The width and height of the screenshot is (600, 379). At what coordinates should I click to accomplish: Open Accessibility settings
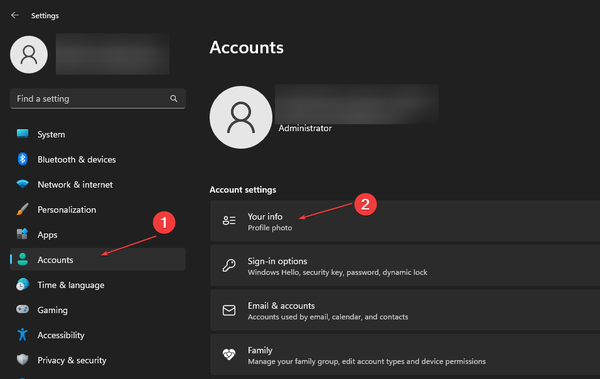[x=98, y=335]
